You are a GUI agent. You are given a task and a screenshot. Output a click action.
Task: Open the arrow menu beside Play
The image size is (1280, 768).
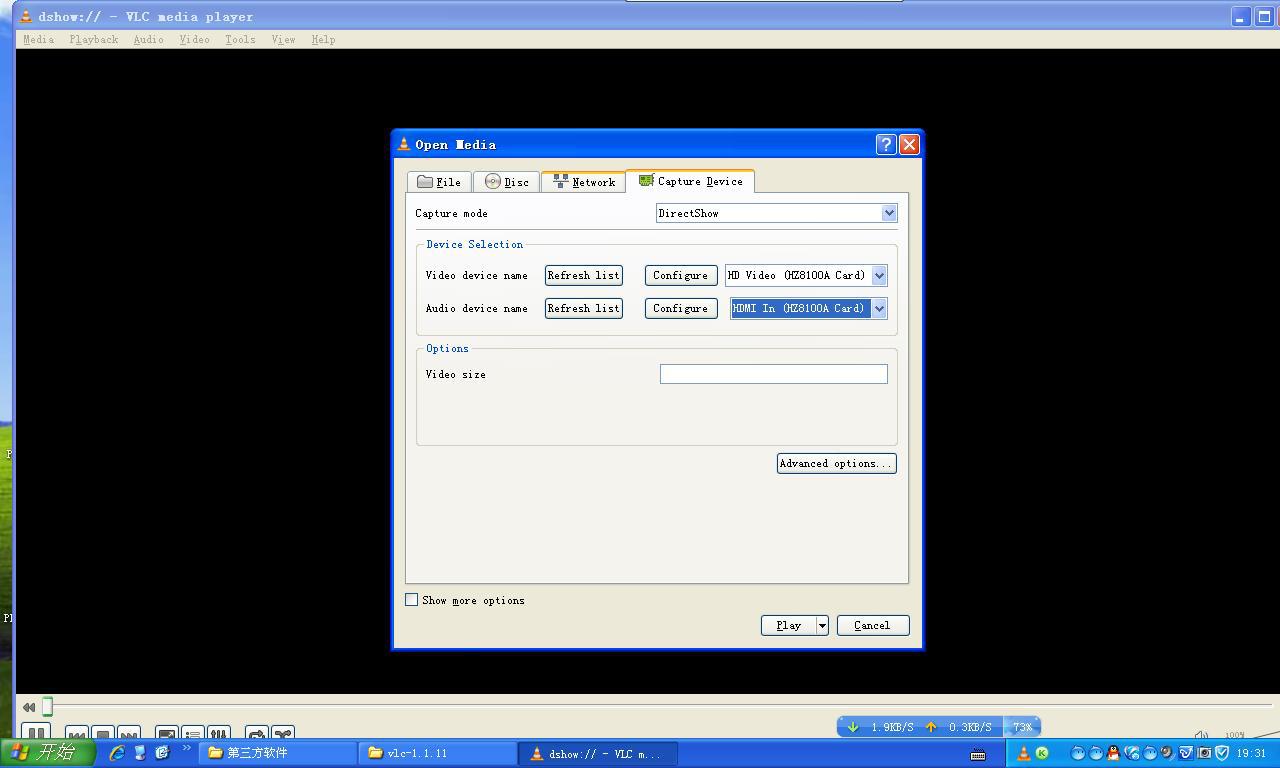pyautogui.click(x=822, y=625)
